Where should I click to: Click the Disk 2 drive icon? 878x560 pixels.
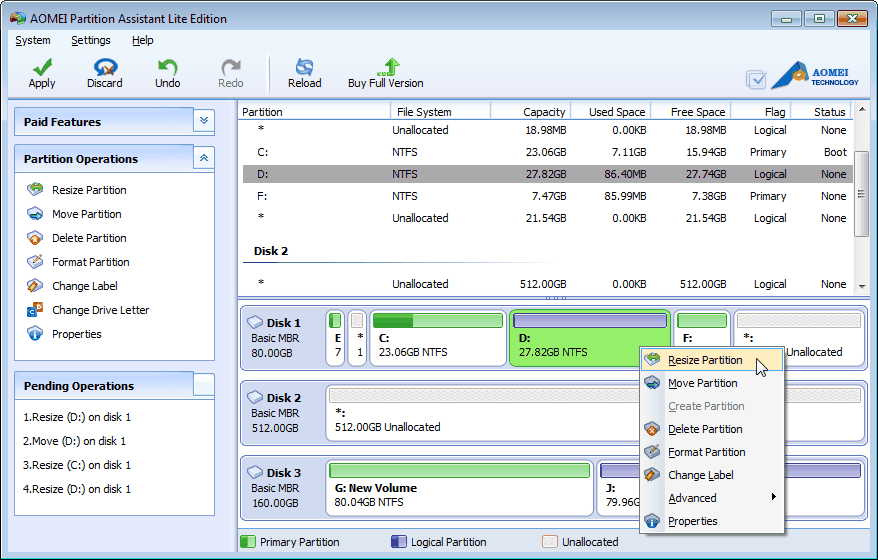point(255,397)
